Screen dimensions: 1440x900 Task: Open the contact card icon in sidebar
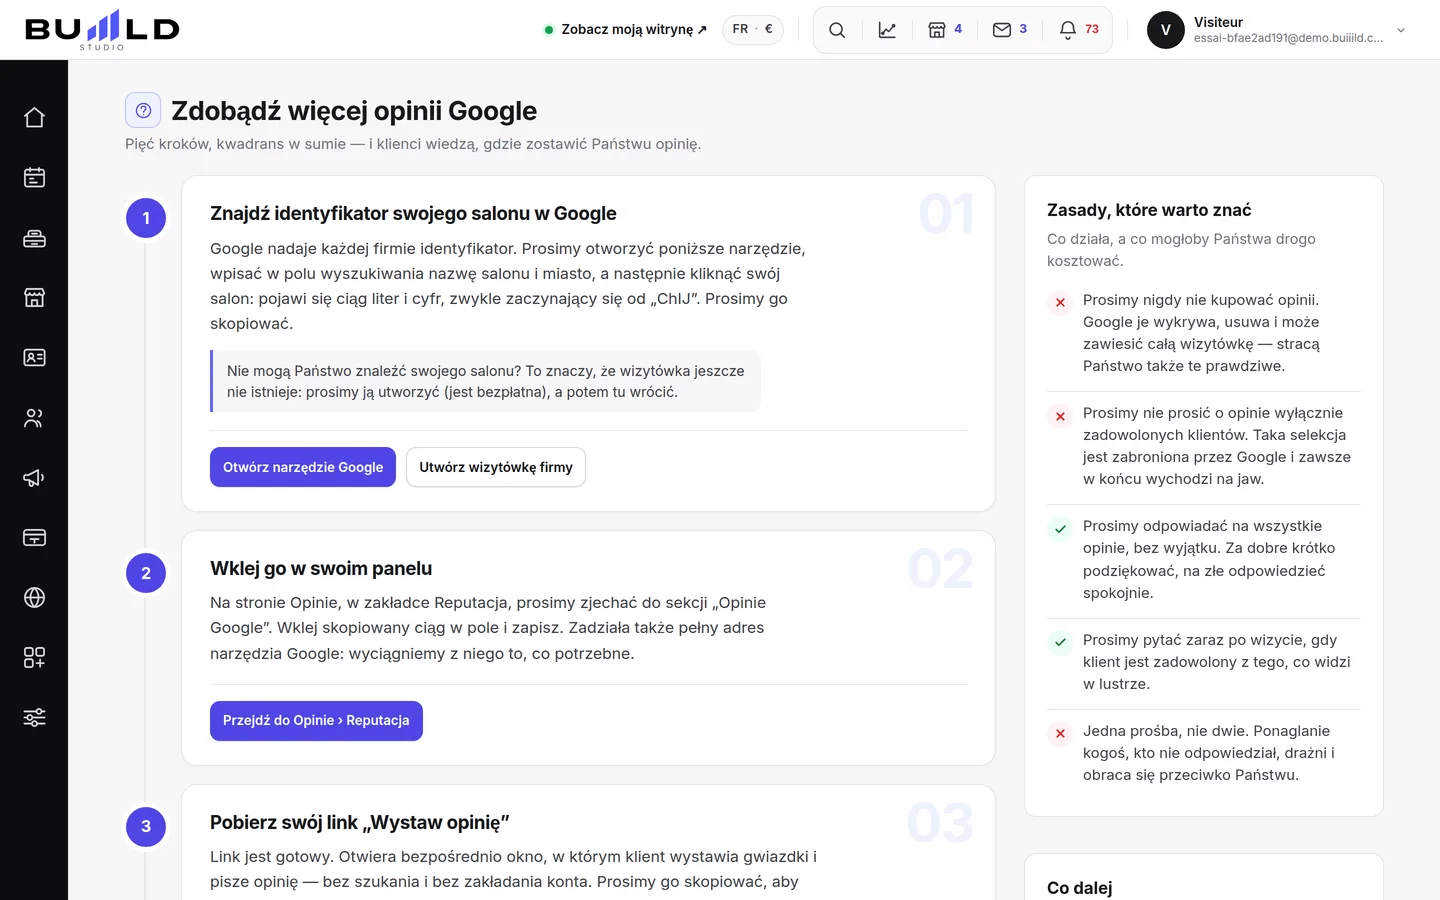[34, 358]
